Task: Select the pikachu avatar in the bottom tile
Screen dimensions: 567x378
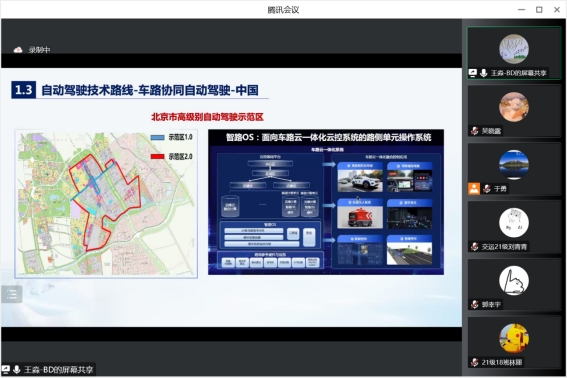Action: coord(514,338)
